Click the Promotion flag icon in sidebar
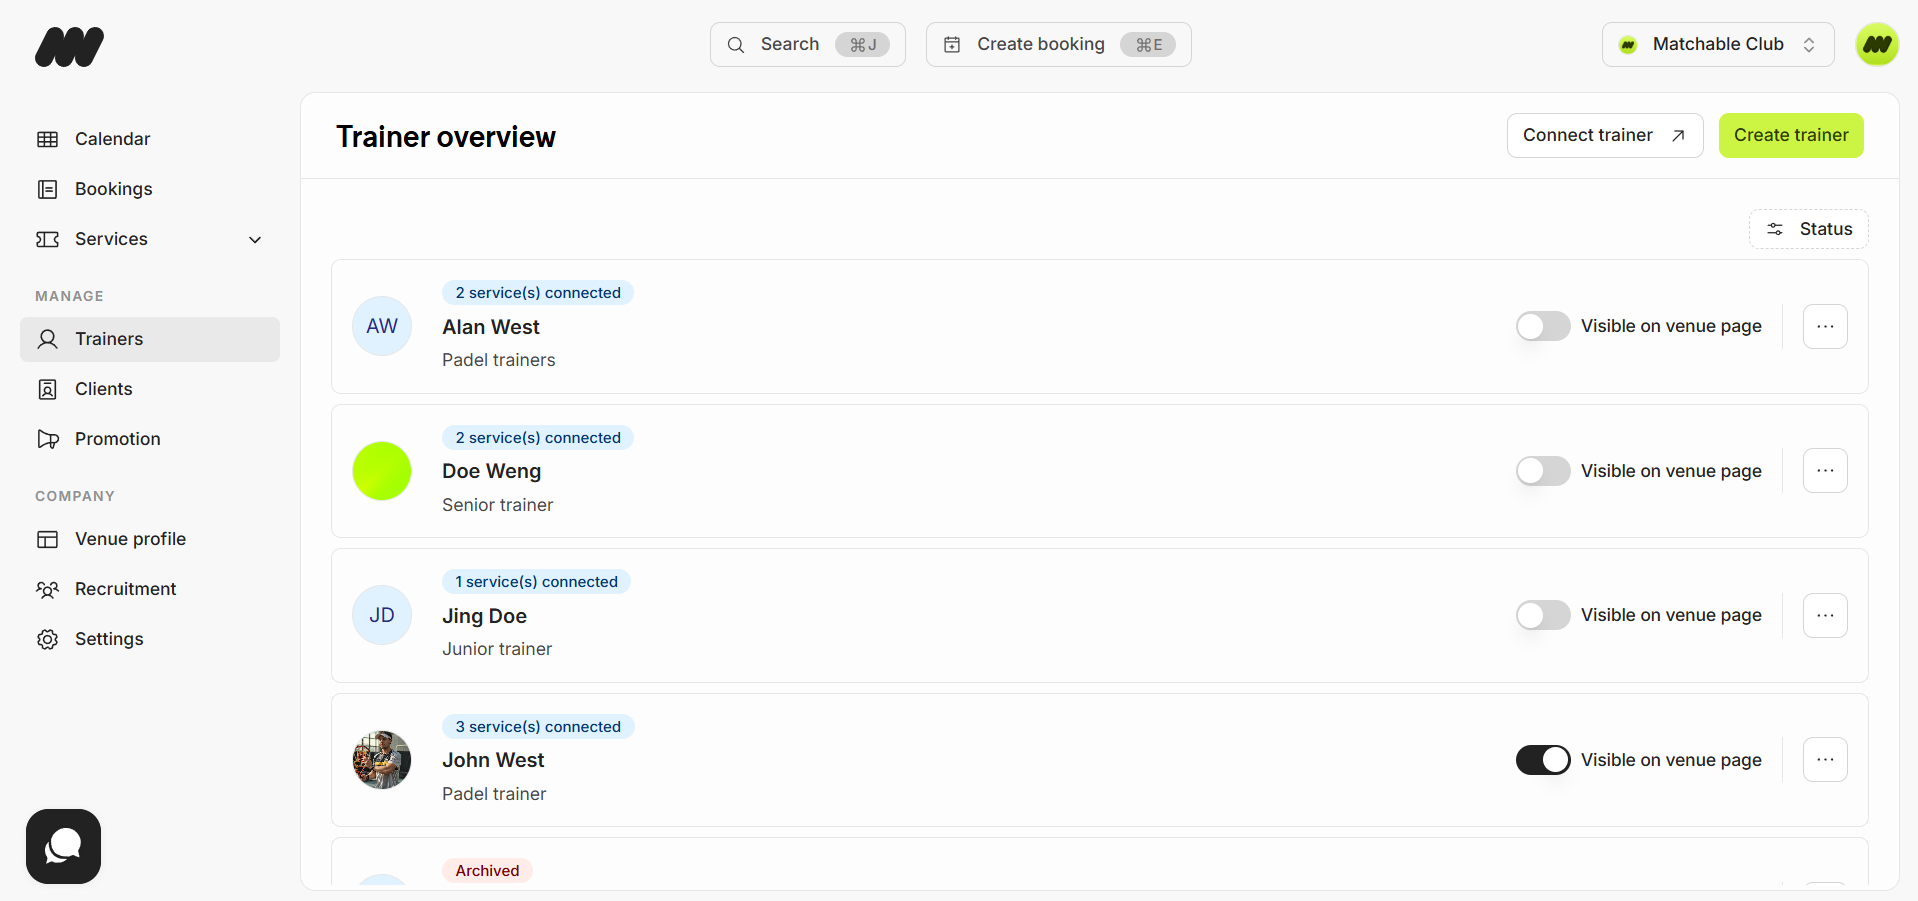Image resolution: width=1918 pixels, height=901 pixels. pyautogui.click(x=47, y=439)
